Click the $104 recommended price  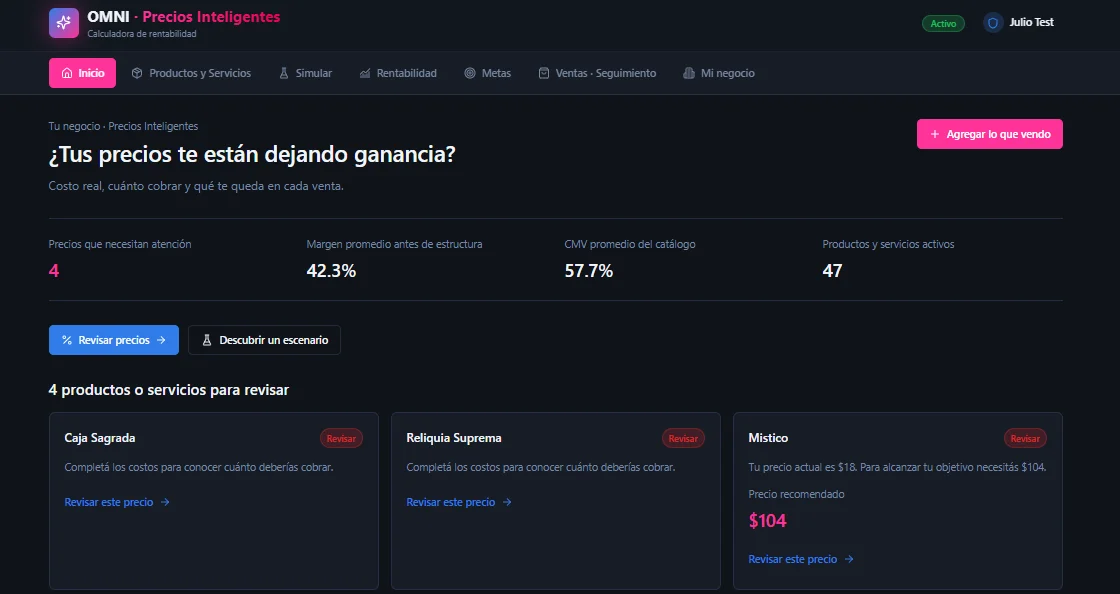(767, 521)
